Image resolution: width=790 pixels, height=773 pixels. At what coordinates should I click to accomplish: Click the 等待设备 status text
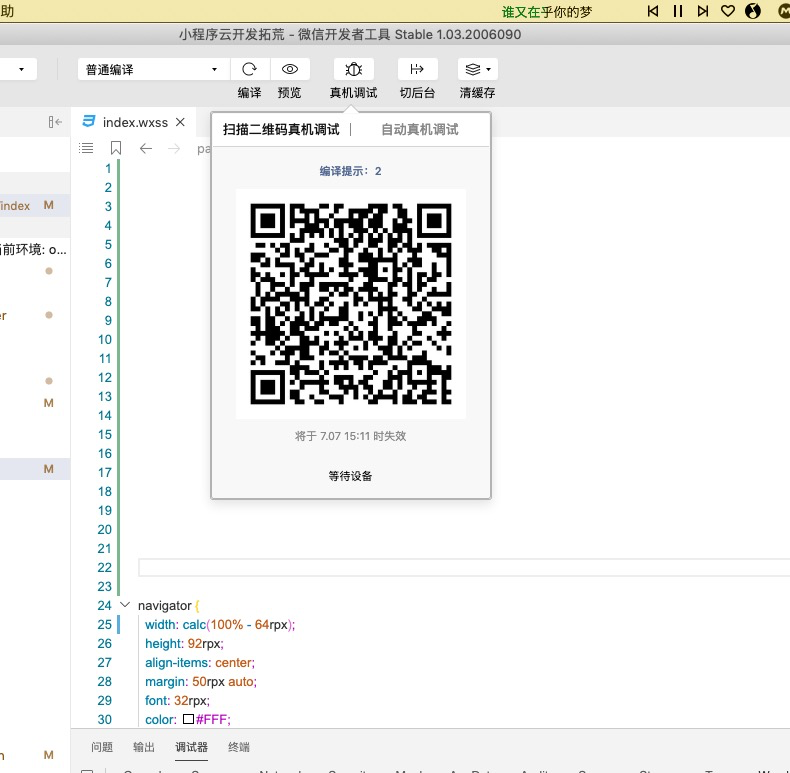click(351, 476)
